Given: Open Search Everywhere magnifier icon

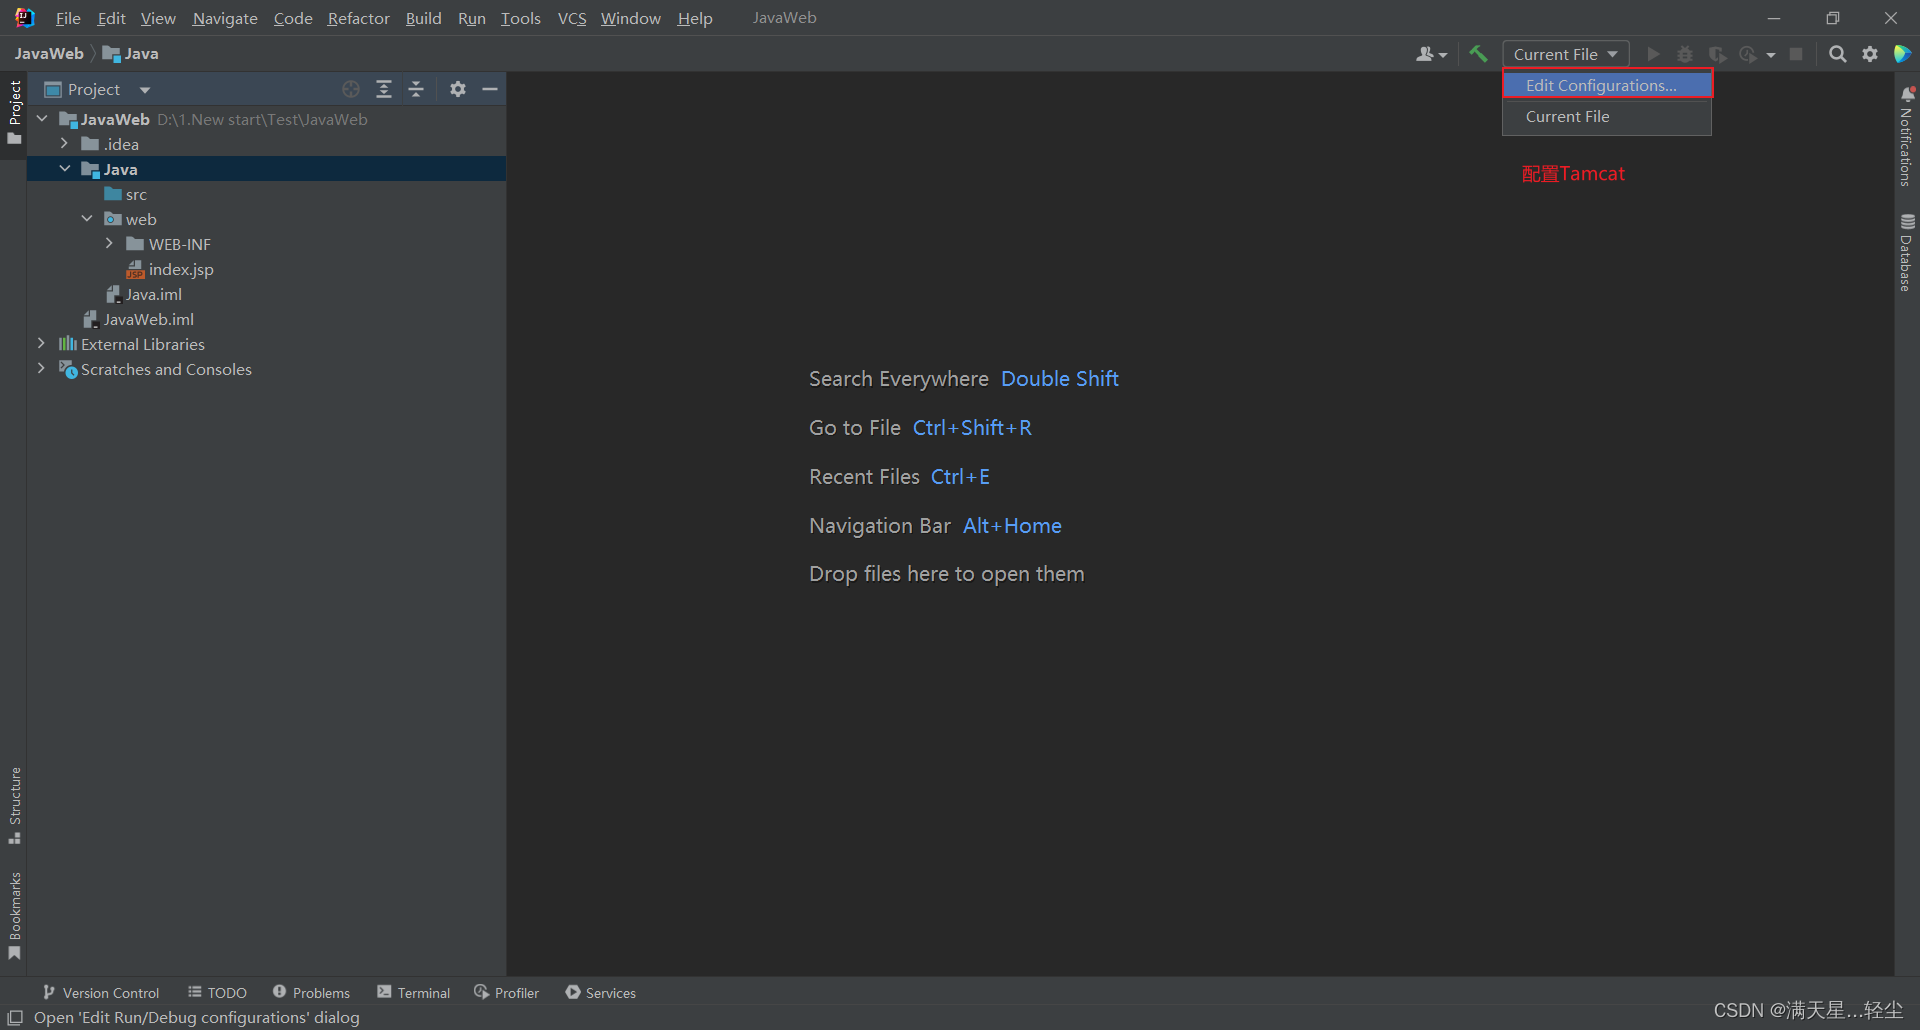Looking at the screenshot, I should [x=1837, y=54].
